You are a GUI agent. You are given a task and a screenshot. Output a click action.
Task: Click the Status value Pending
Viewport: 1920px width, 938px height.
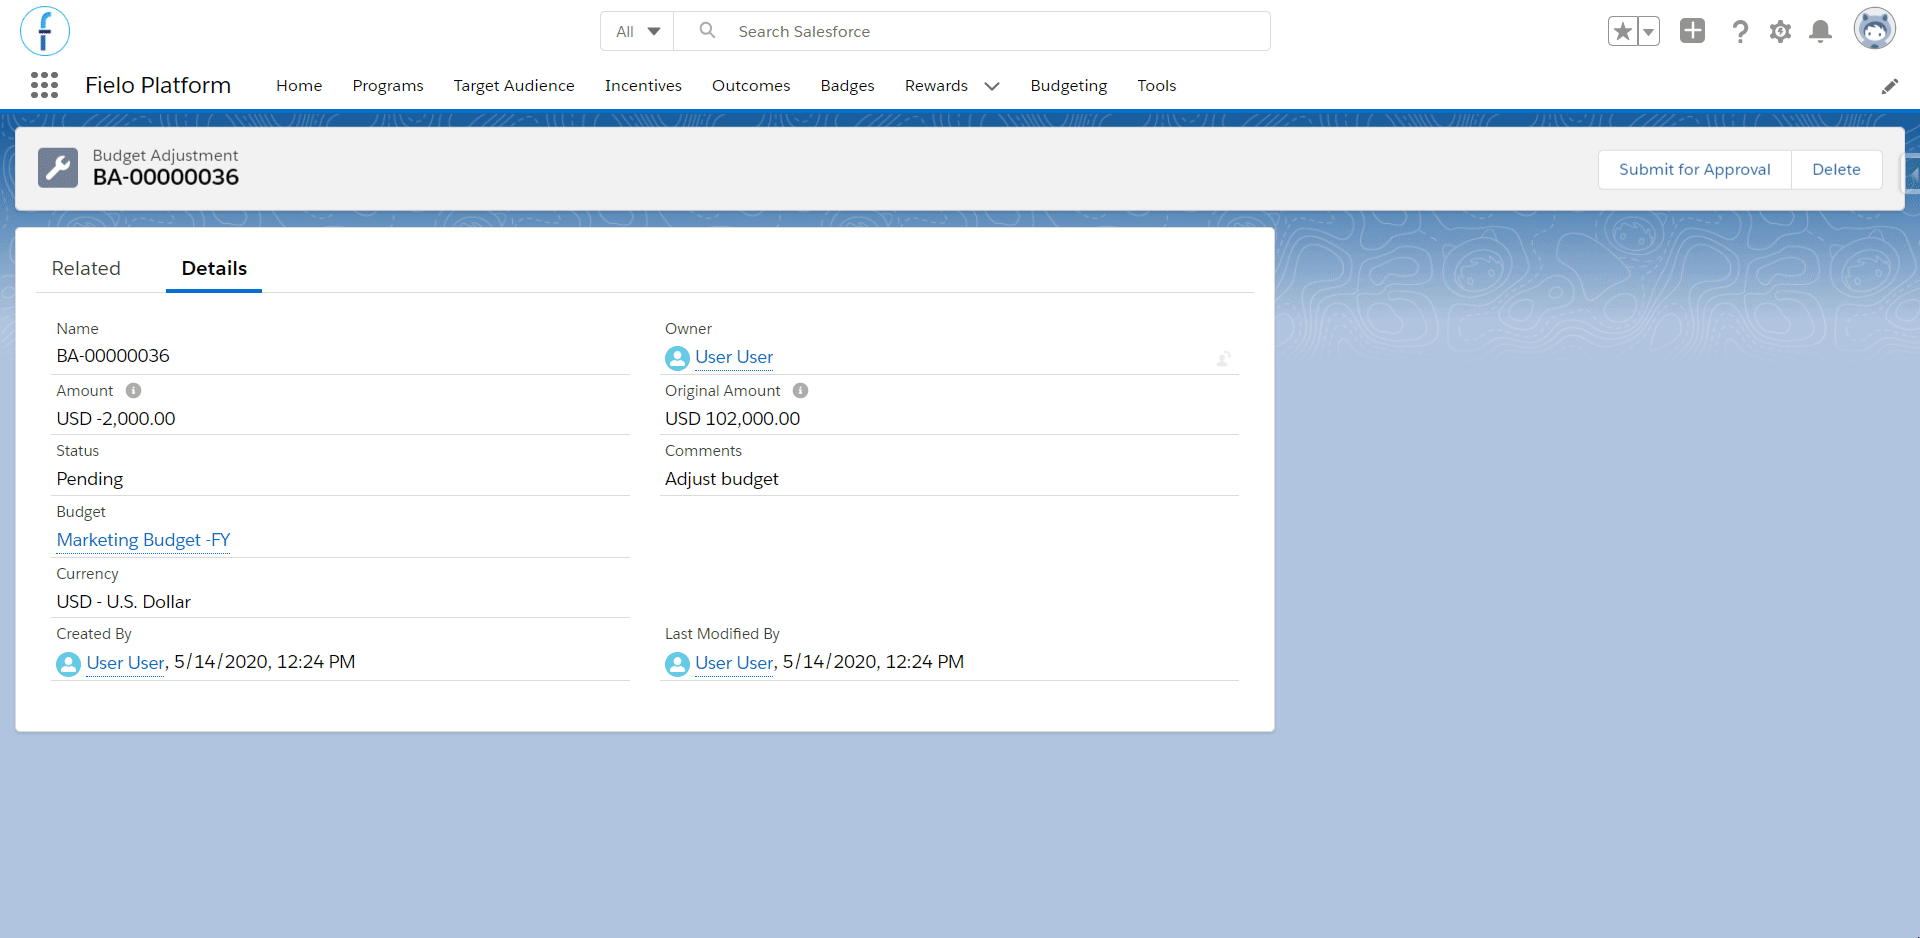[90, 479]
